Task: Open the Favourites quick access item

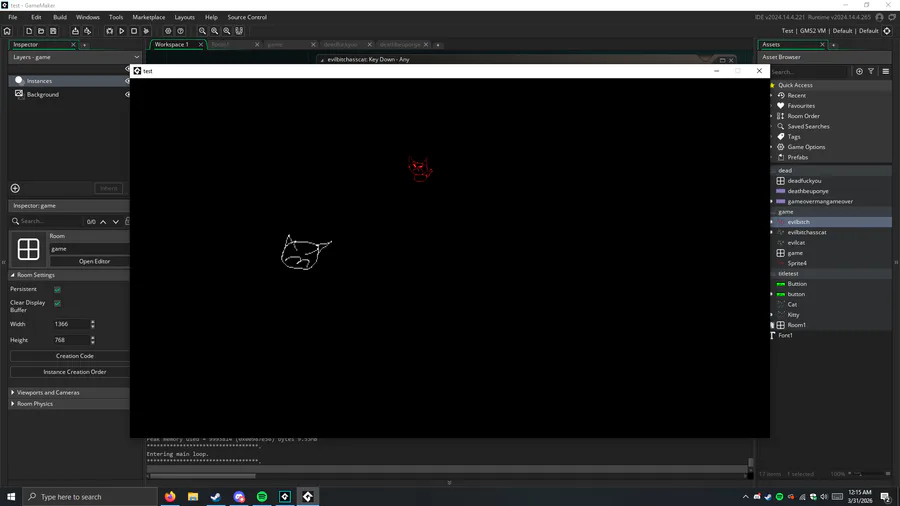Action: [x=800, y=106]
